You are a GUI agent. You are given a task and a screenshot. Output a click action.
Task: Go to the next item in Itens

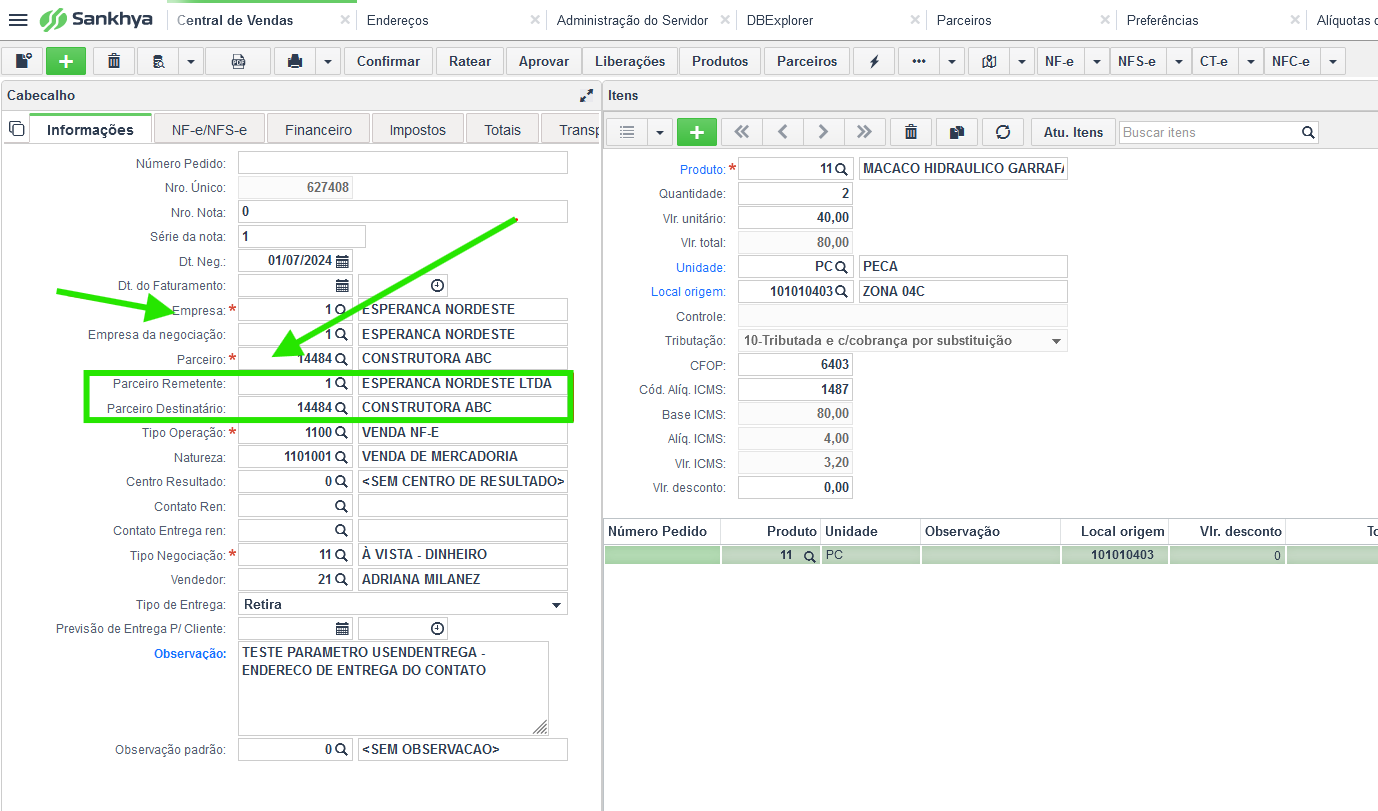823,132
